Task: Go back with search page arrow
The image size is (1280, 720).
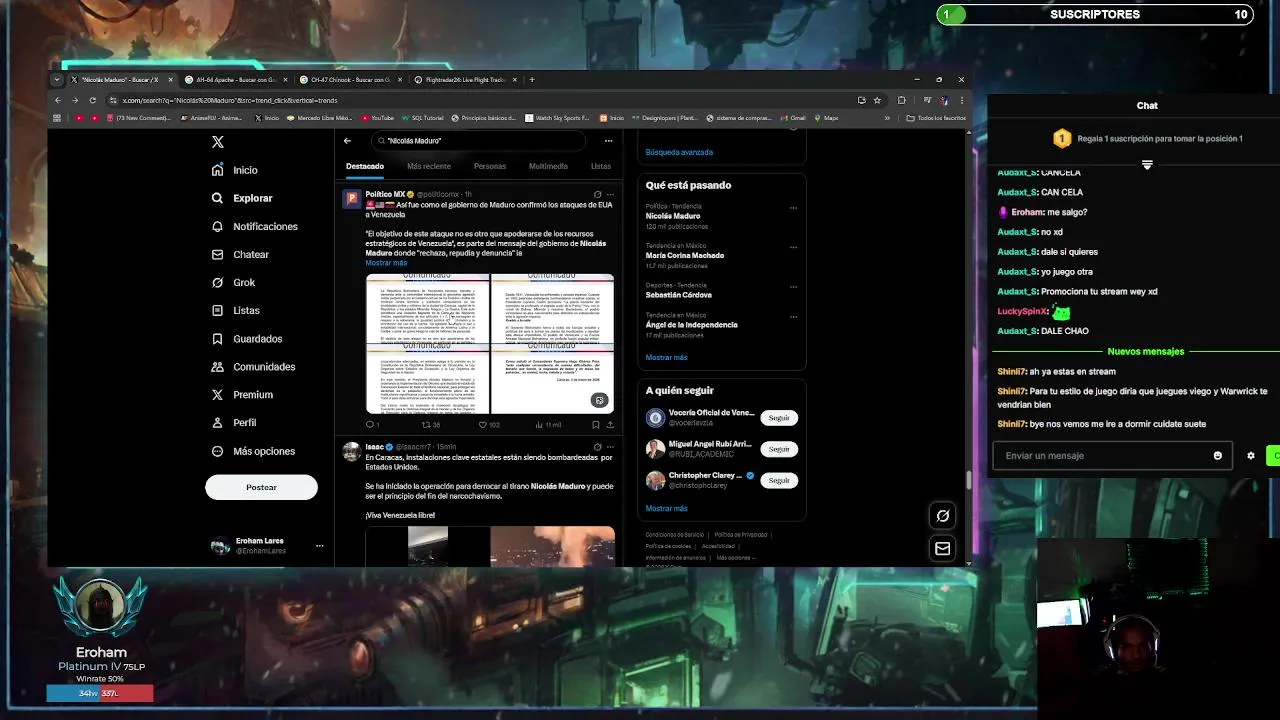Action: coord(347,141)
